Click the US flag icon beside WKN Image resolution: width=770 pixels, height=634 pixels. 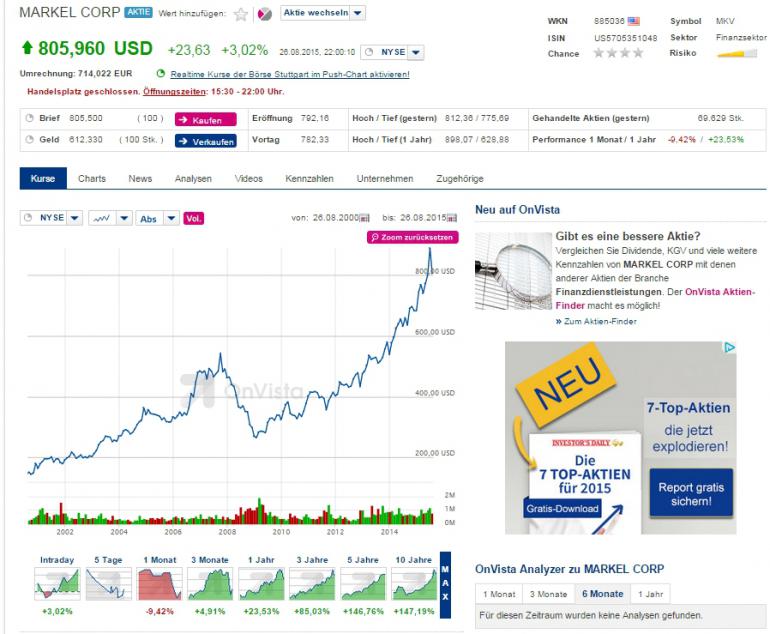[x=633, y=20]
